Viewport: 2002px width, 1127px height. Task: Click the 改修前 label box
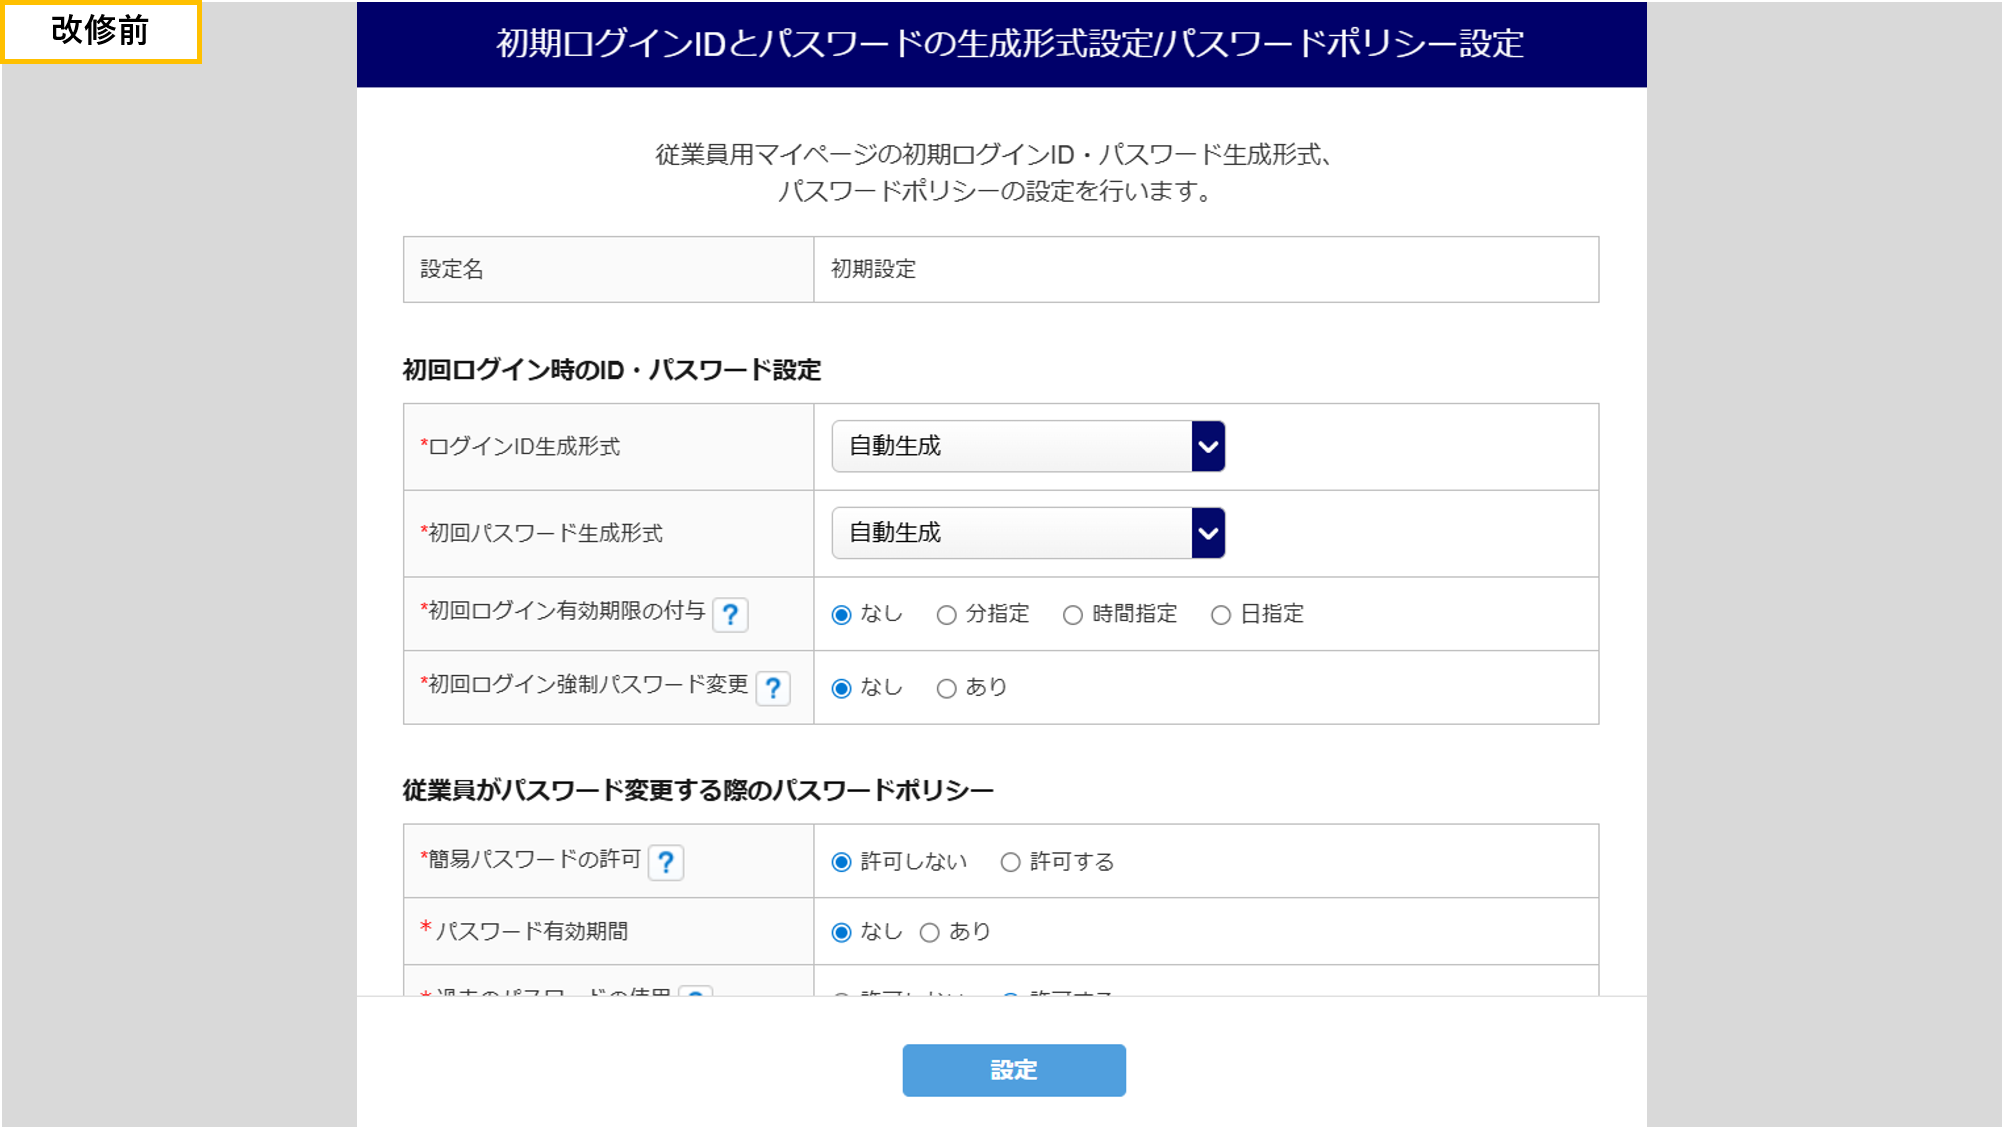tap(100, 31)
